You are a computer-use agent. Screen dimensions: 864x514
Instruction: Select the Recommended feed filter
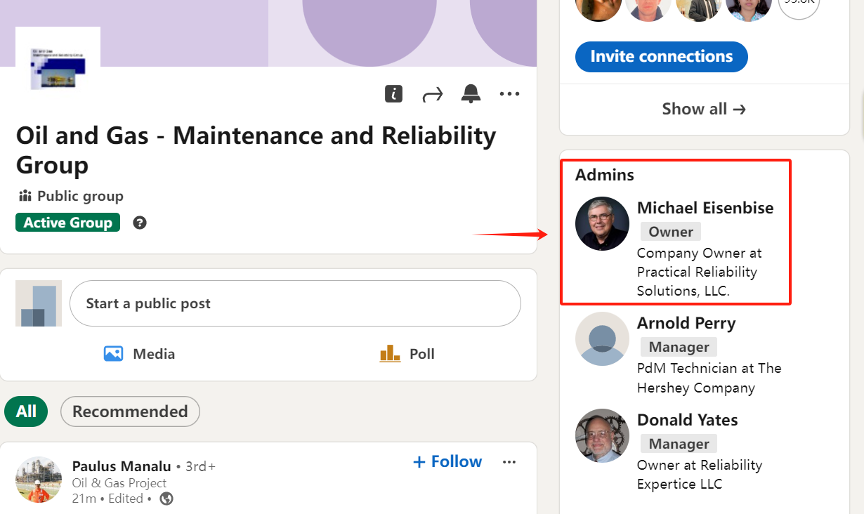tap(130, 412)
